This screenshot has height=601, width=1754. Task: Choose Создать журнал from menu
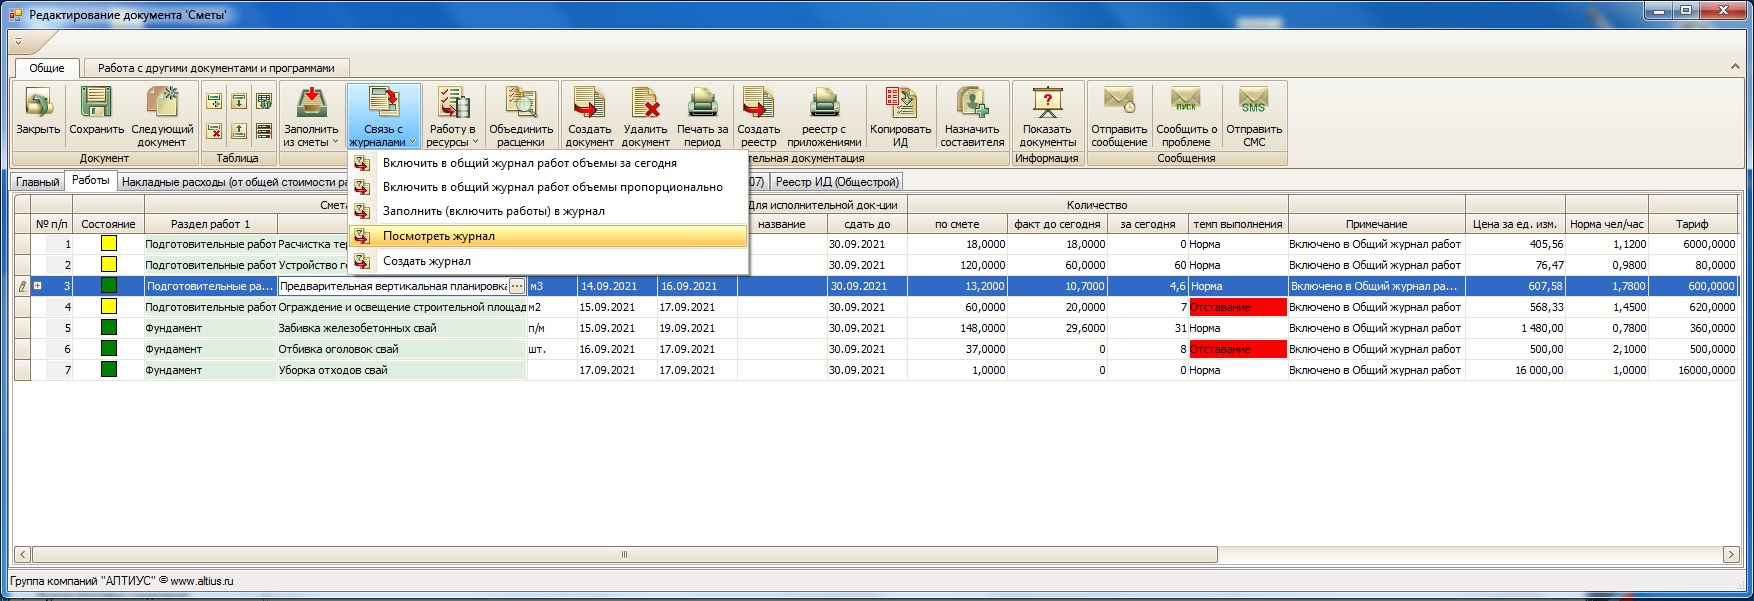427,261
